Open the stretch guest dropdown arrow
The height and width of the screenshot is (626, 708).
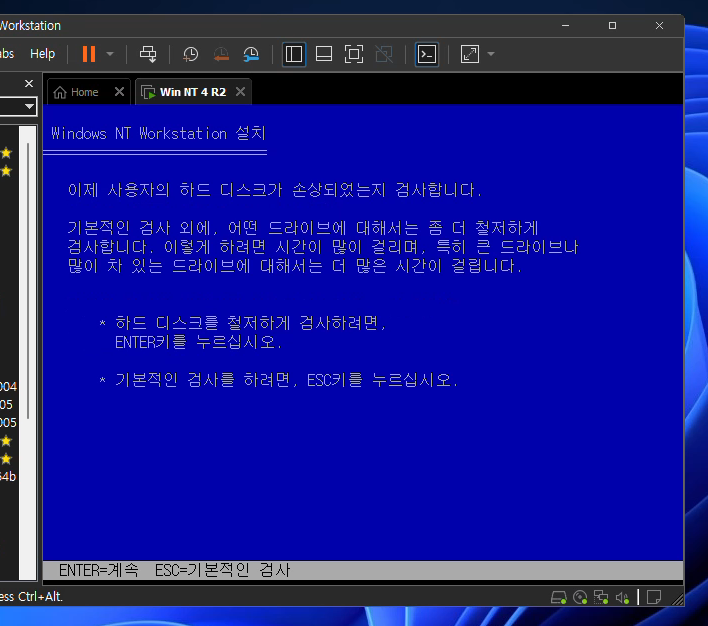pyautogui.click(x=491, y=54)
